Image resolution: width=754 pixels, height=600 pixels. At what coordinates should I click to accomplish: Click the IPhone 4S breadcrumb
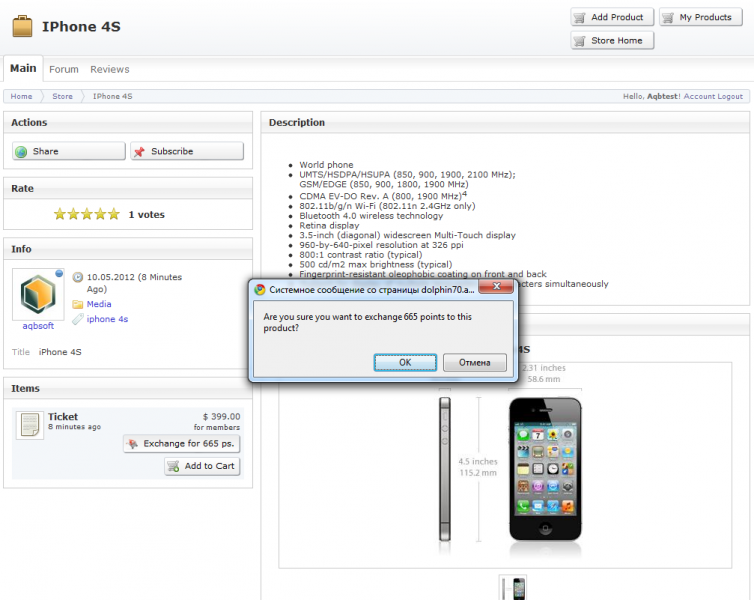[113, 96]
